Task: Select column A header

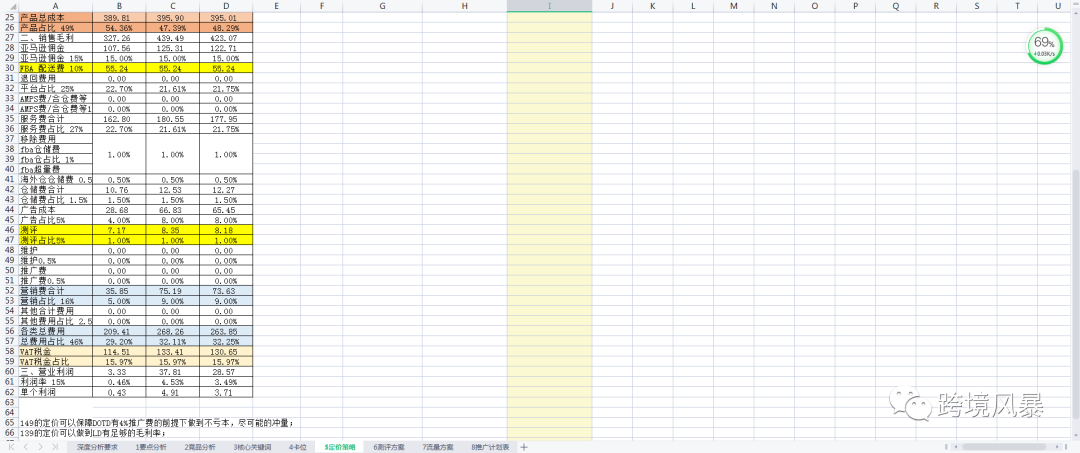Action: 56,6
